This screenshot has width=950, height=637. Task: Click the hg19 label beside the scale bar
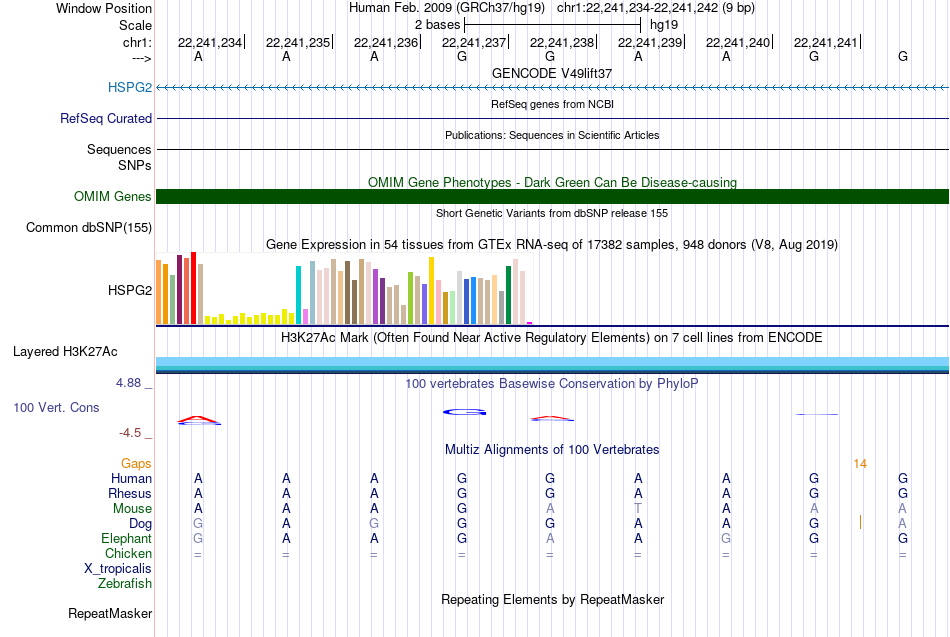pos(664,25)
